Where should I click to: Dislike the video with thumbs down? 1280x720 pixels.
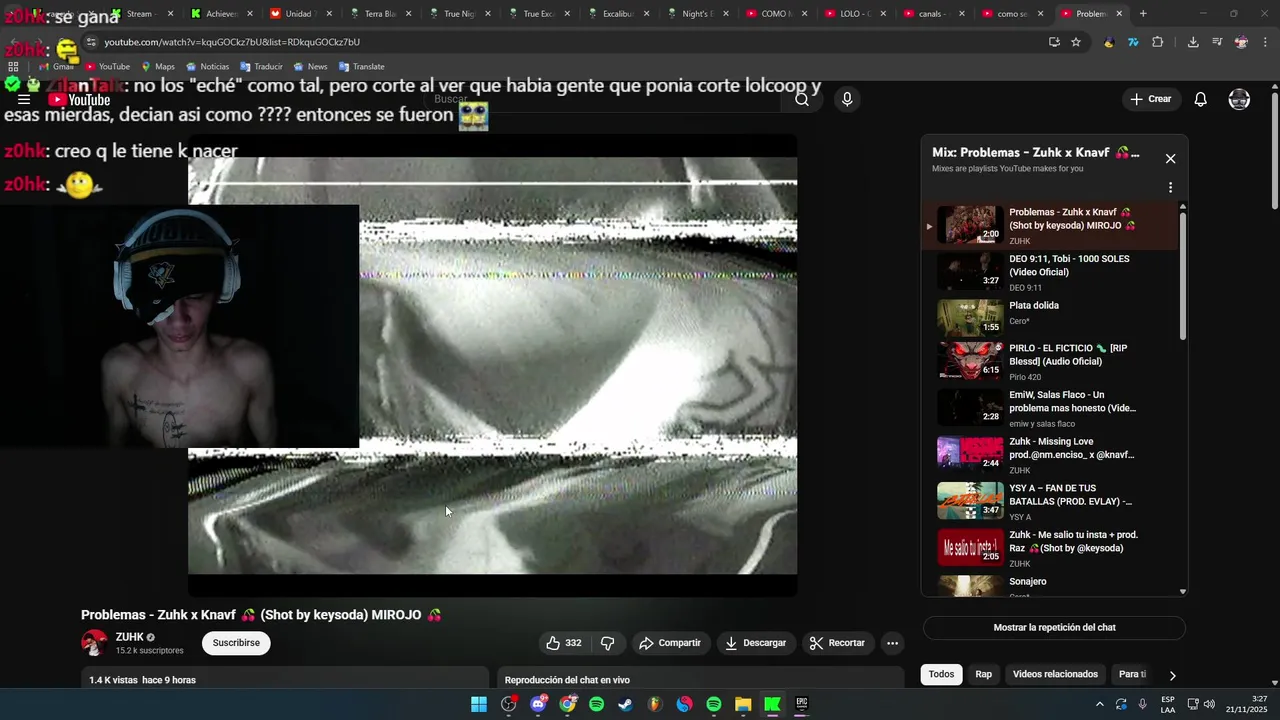click(607, 643)
